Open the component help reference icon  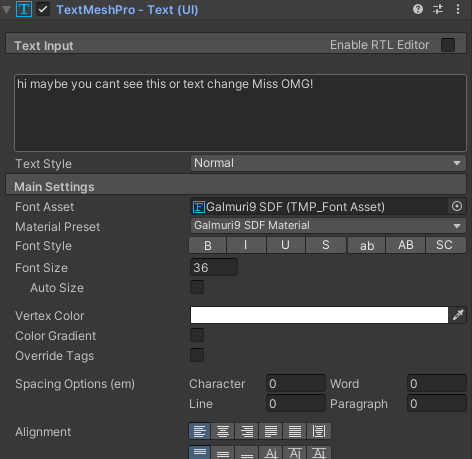[418, 9]
